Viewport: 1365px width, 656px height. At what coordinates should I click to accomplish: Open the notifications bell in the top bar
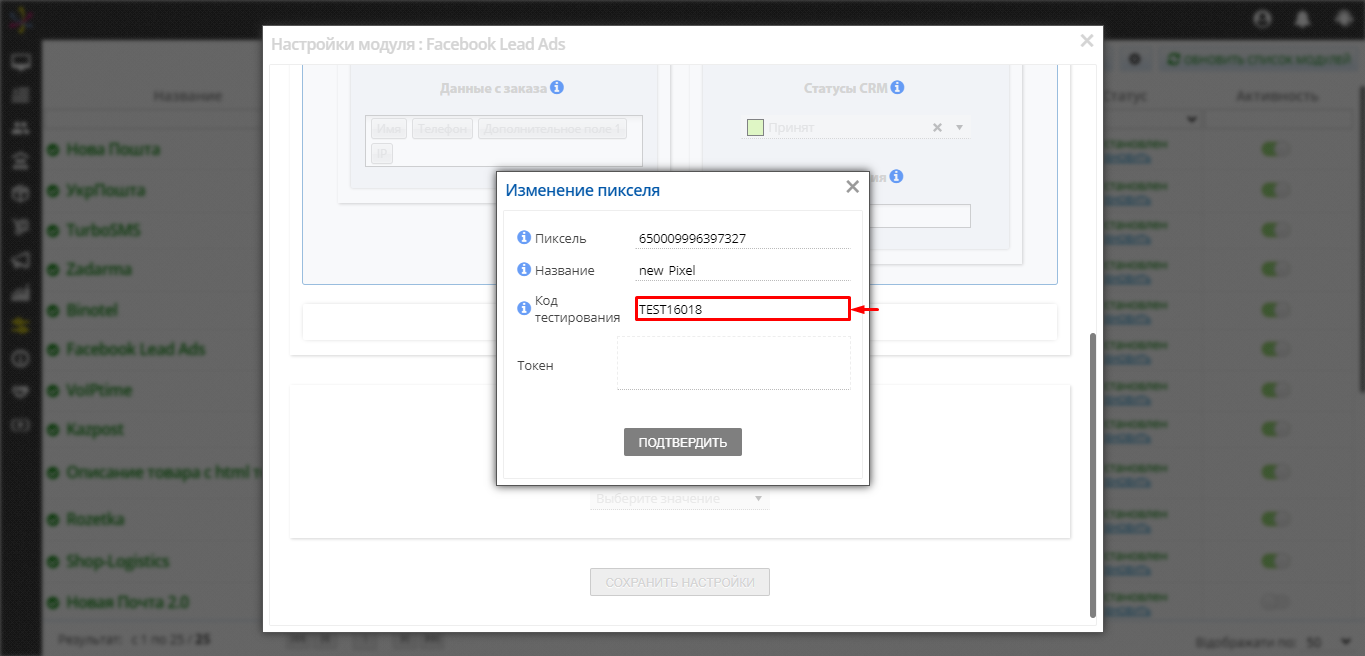pos(1302,19)
